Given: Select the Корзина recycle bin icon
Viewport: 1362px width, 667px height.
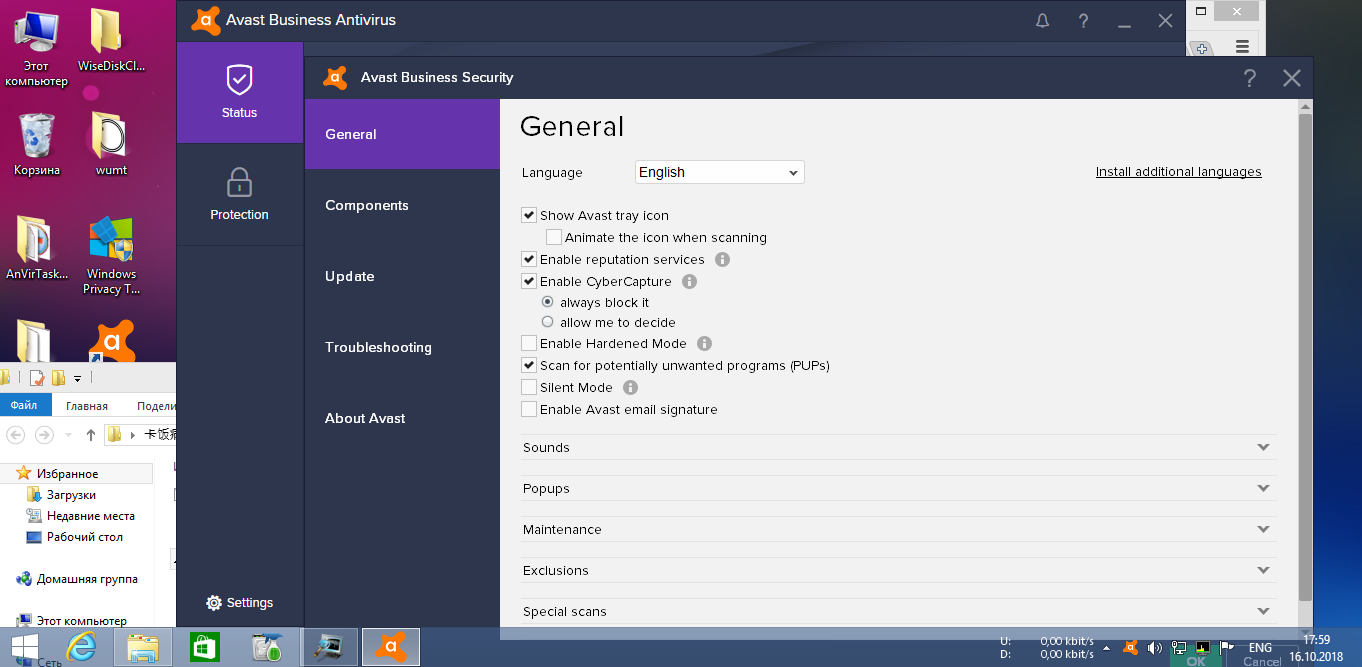Looking at the screenshot, I should click(x=37, y=144).
